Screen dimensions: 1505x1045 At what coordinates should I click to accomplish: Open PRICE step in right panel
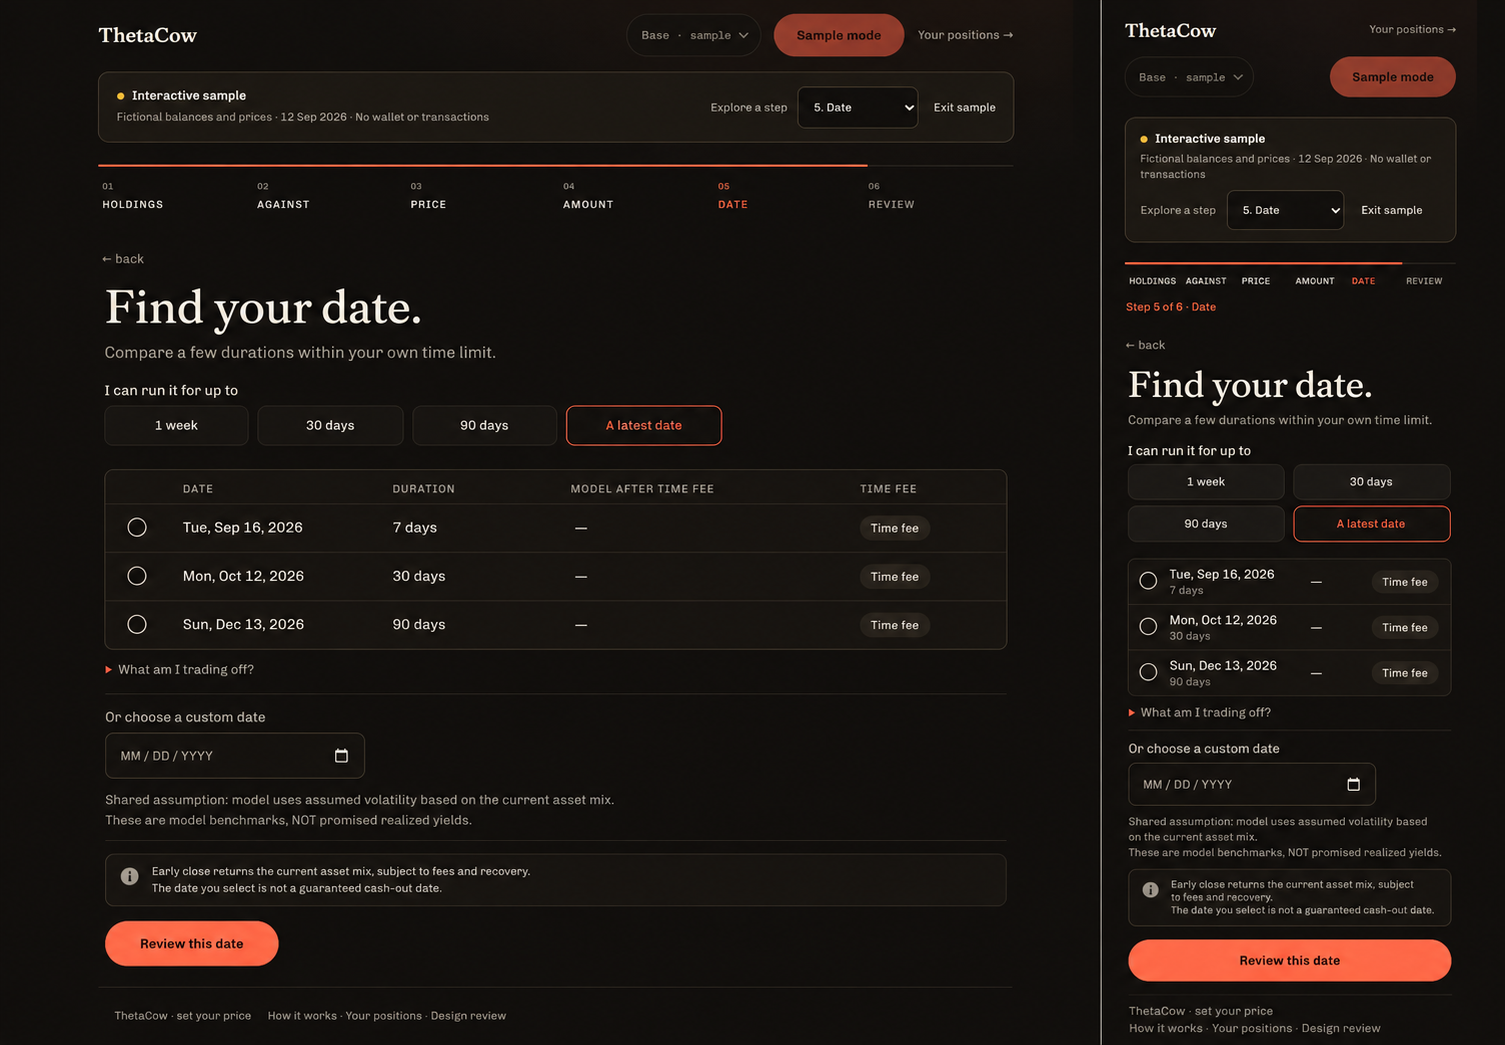pyautogui.click(x=1256, y=281)
